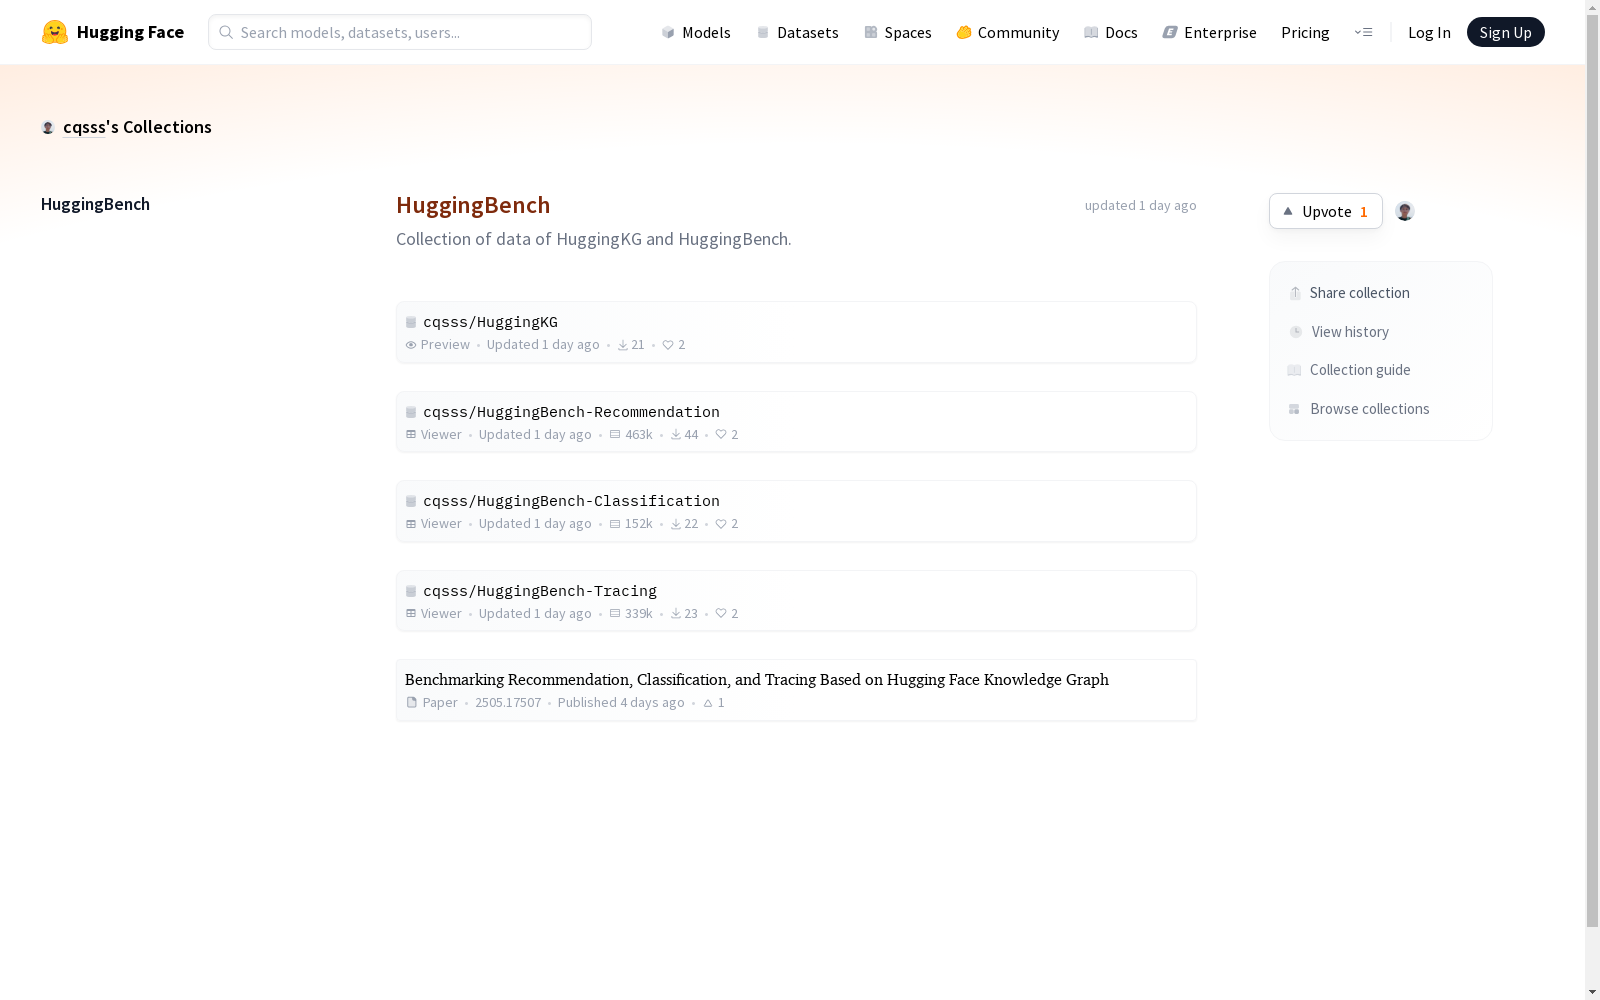Select HuggingBench in the left sidebar
This screenshot has width=1600, height=1000.
point(95,204)
